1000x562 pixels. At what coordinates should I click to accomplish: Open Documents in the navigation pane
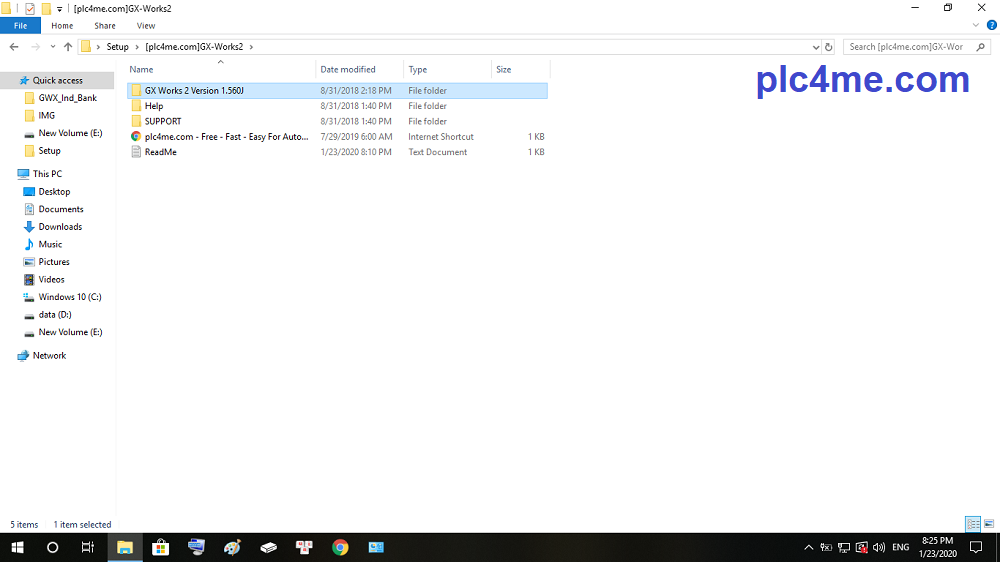[x=61, y=209]
